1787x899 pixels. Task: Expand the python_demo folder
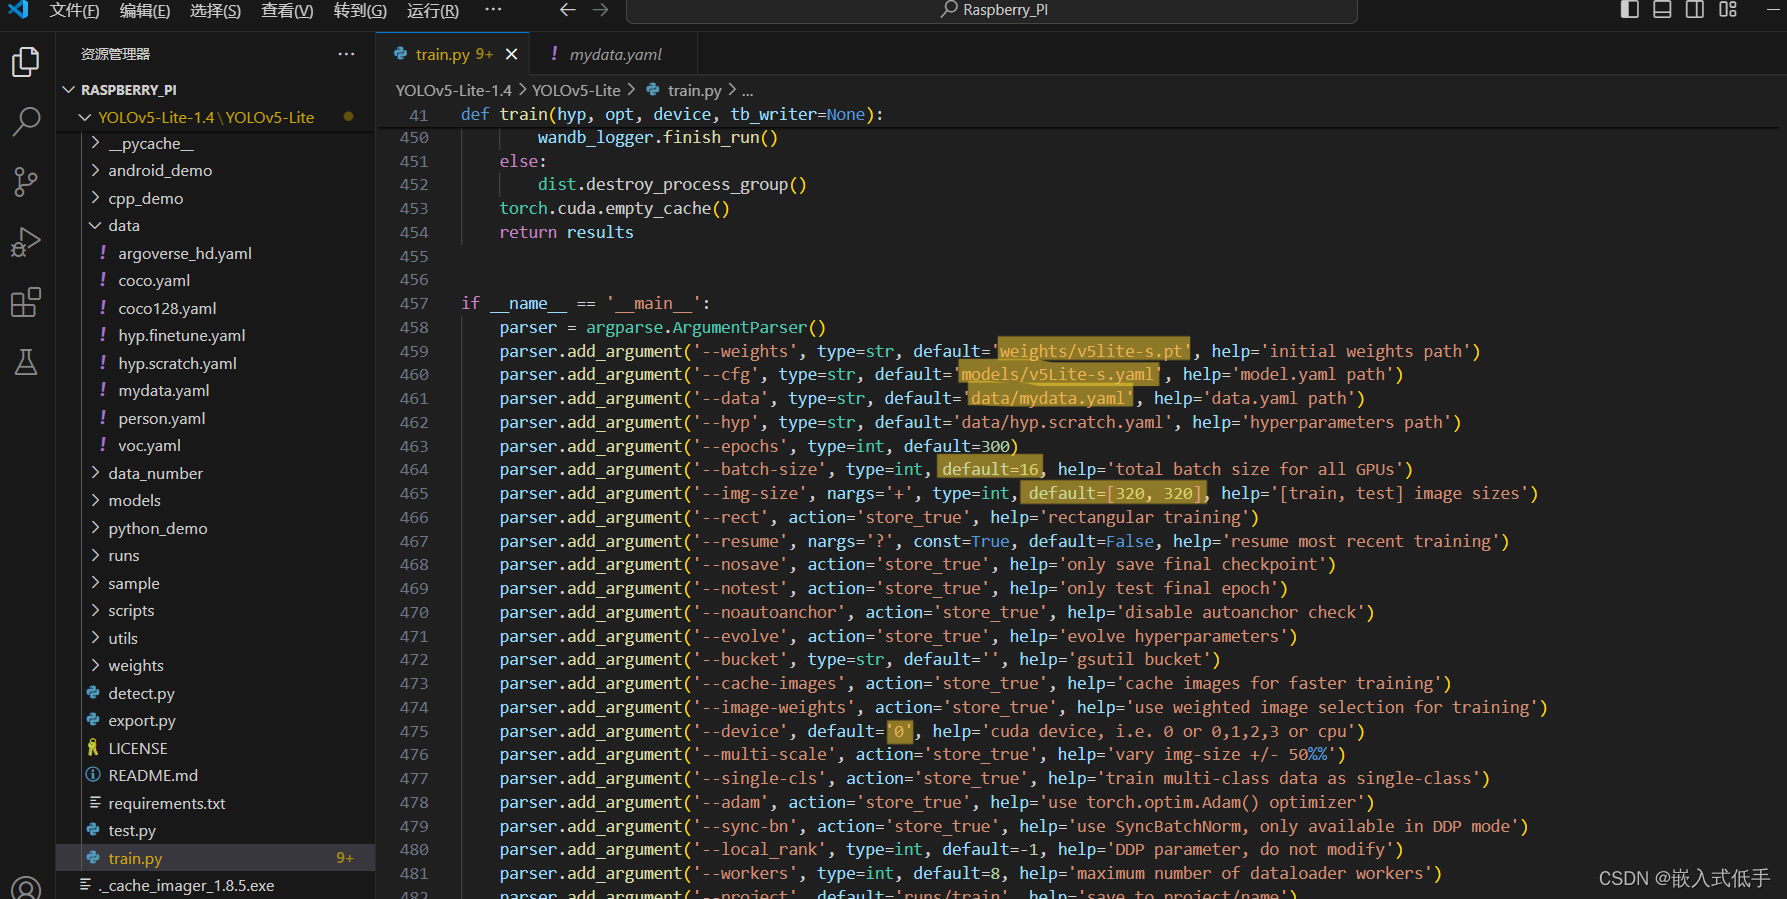215,529
